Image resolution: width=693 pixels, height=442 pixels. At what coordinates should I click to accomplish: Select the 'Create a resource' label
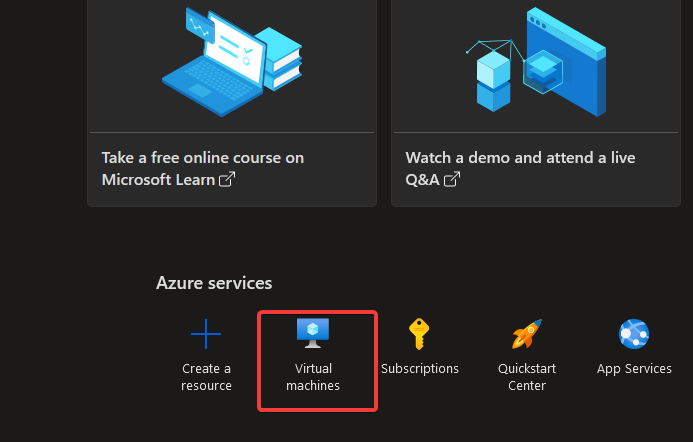click(x=206, y=377)
